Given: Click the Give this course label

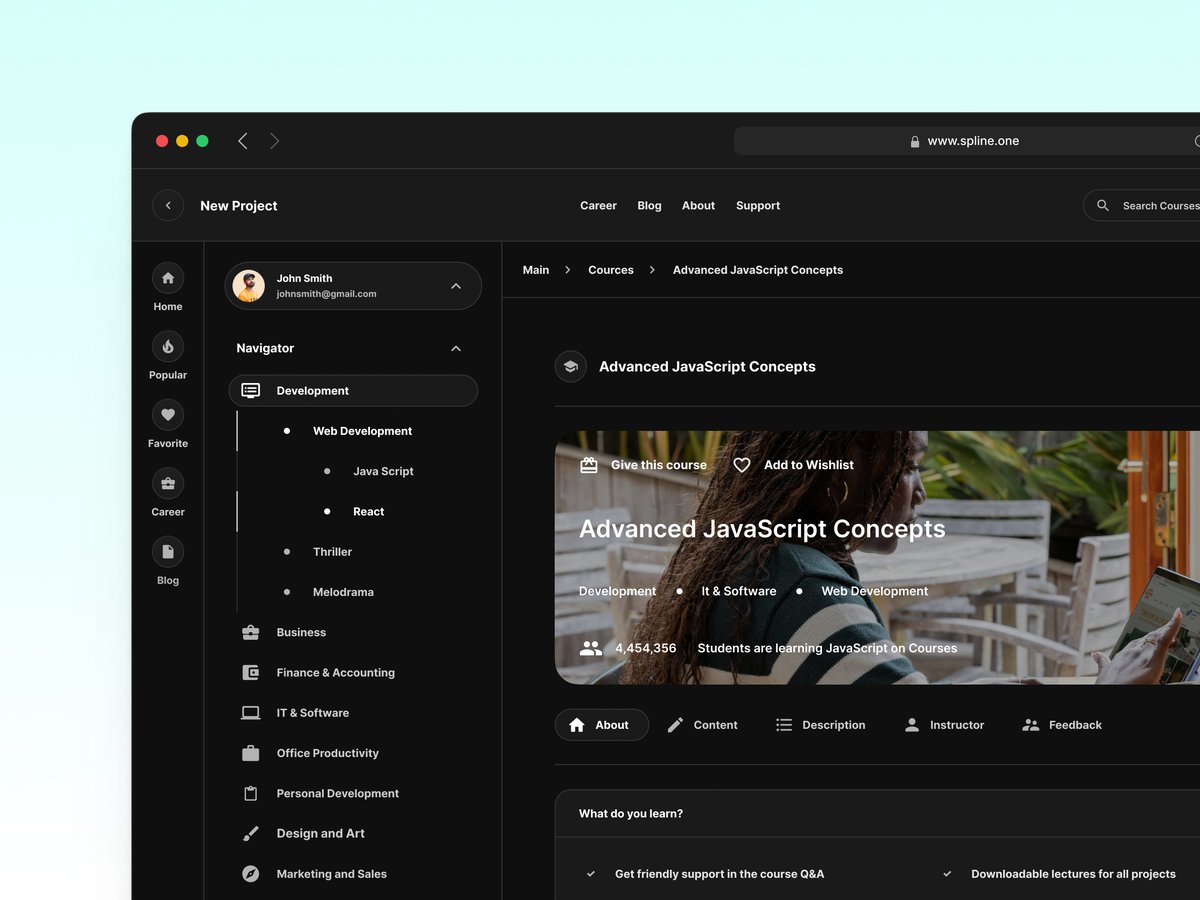Looking at the screenshot, I should coord(659,465).
